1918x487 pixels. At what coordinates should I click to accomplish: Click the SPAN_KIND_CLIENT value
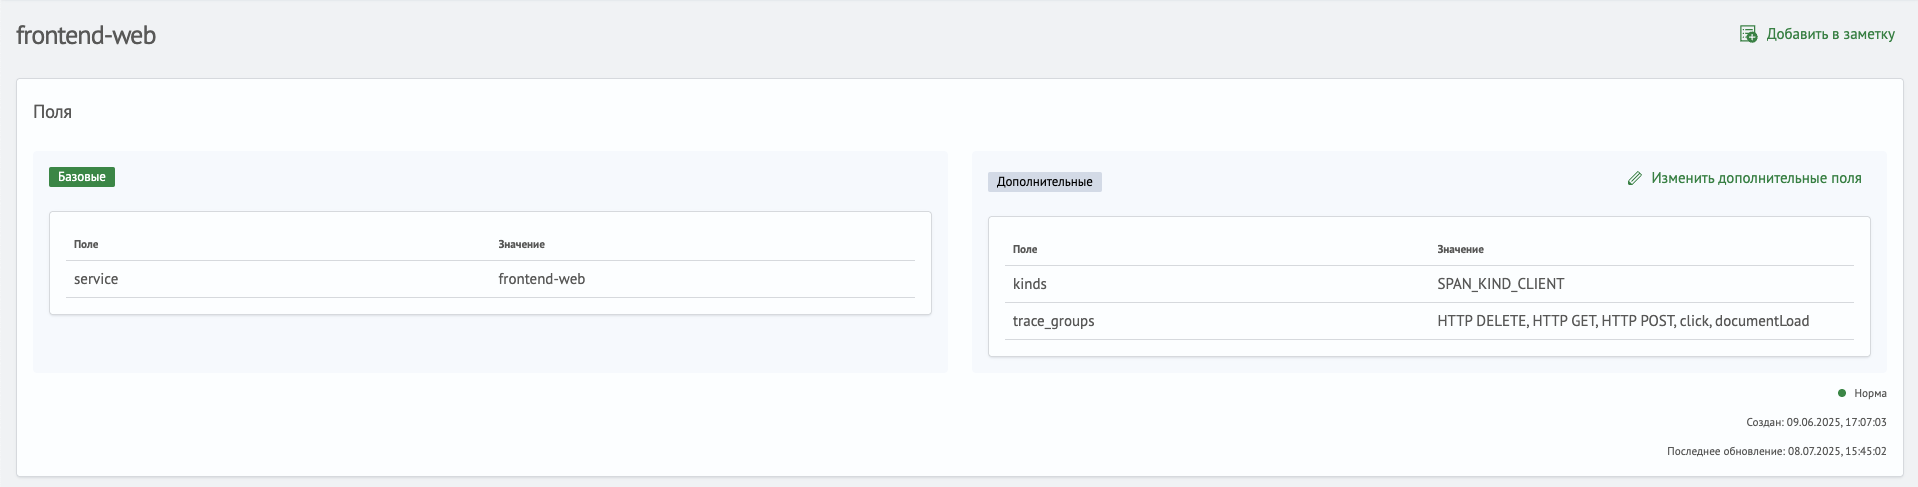click(x=1501, y=284)
